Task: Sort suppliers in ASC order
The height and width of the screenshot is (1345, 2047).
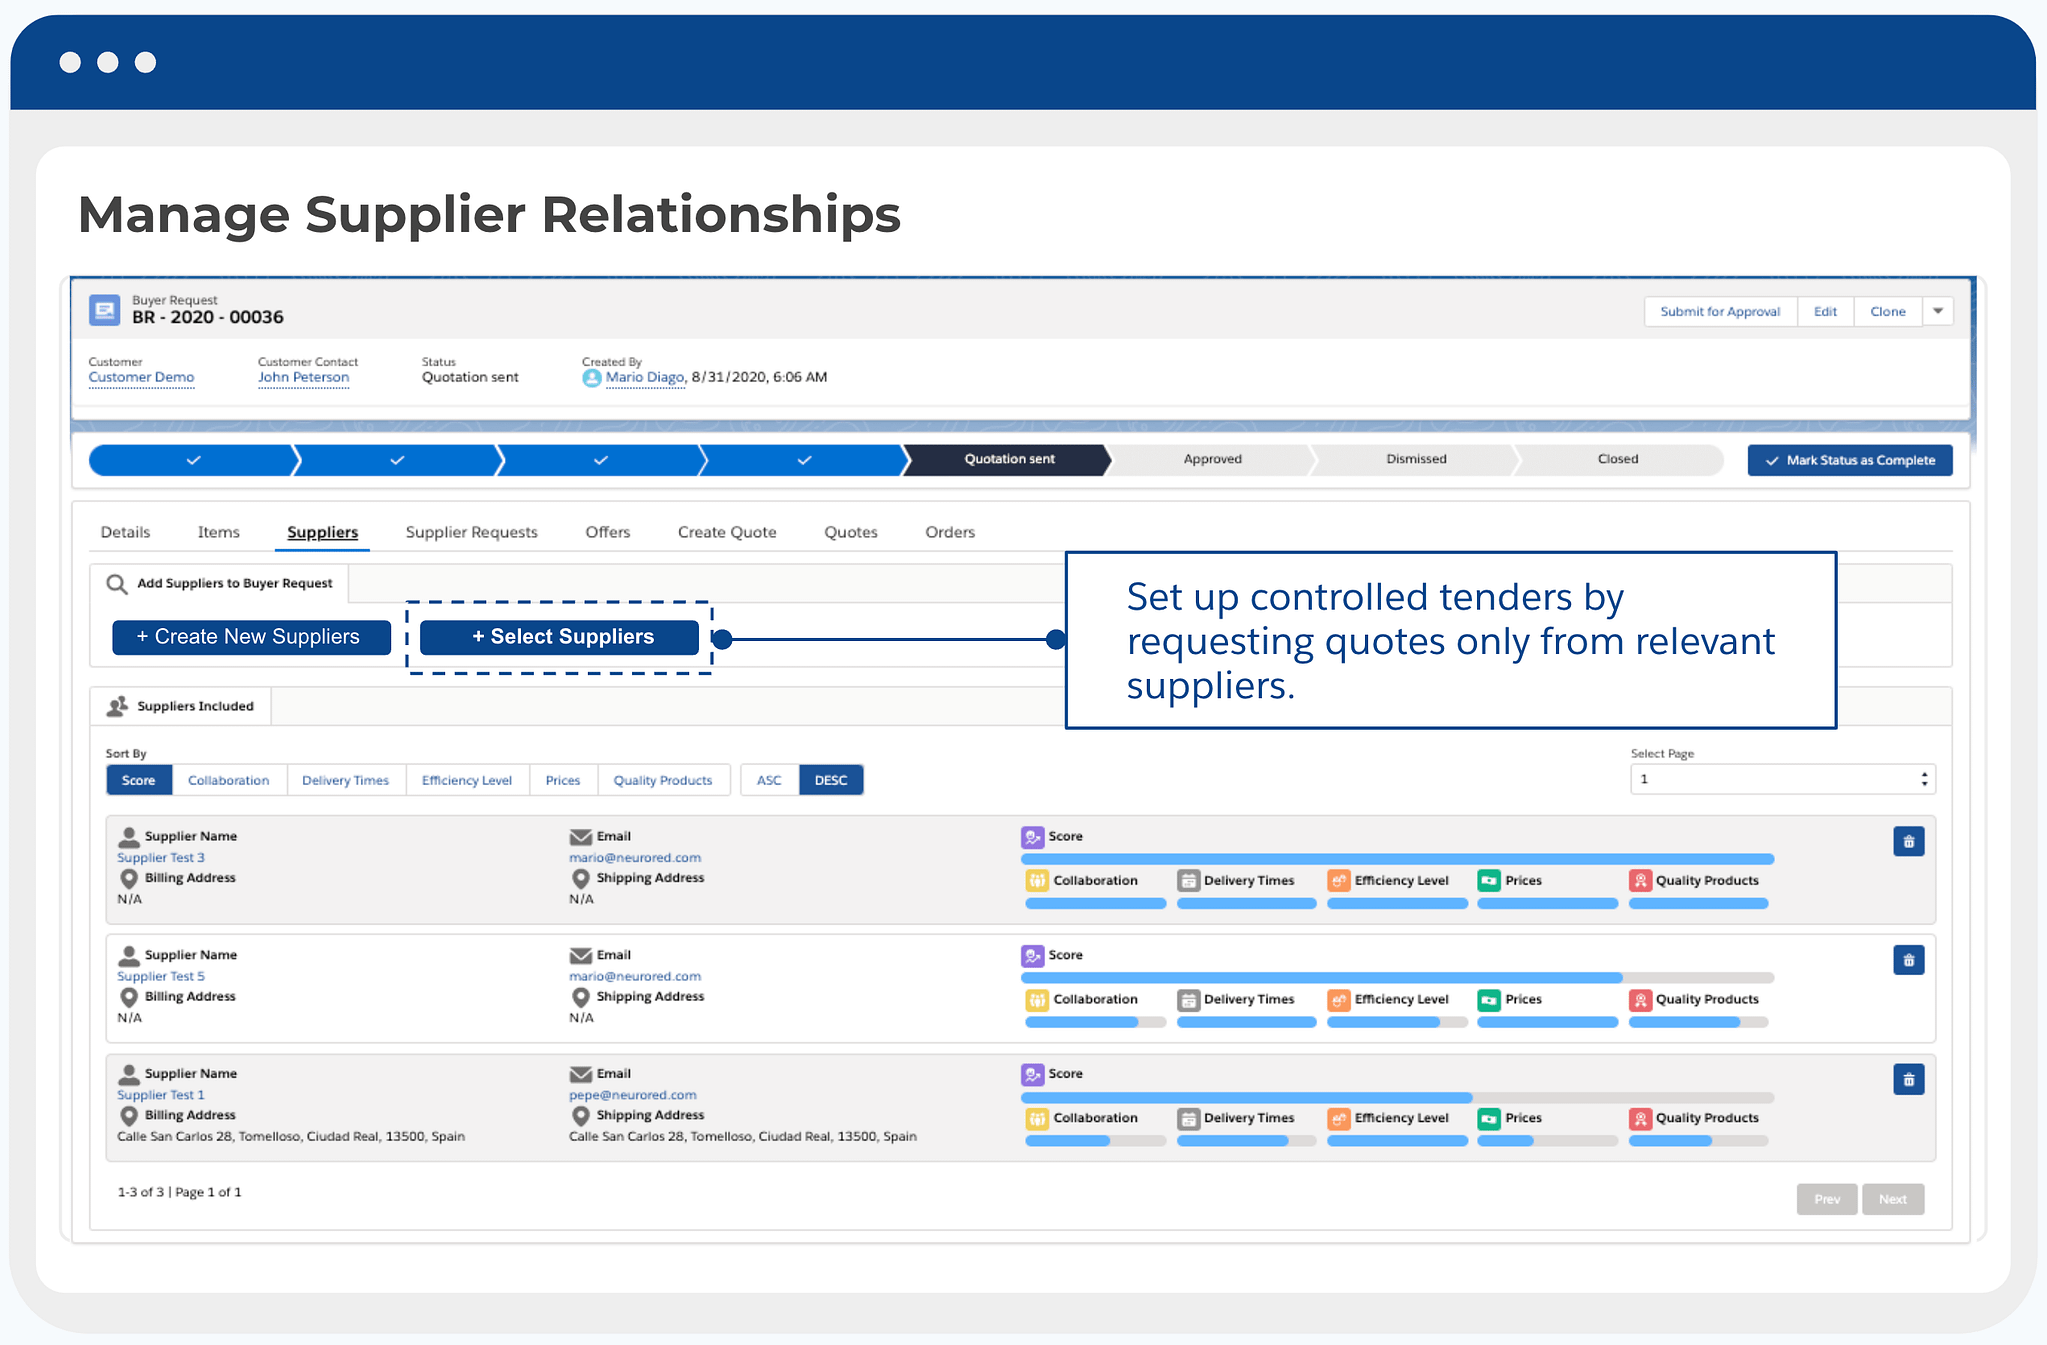Action: point(769,780)
